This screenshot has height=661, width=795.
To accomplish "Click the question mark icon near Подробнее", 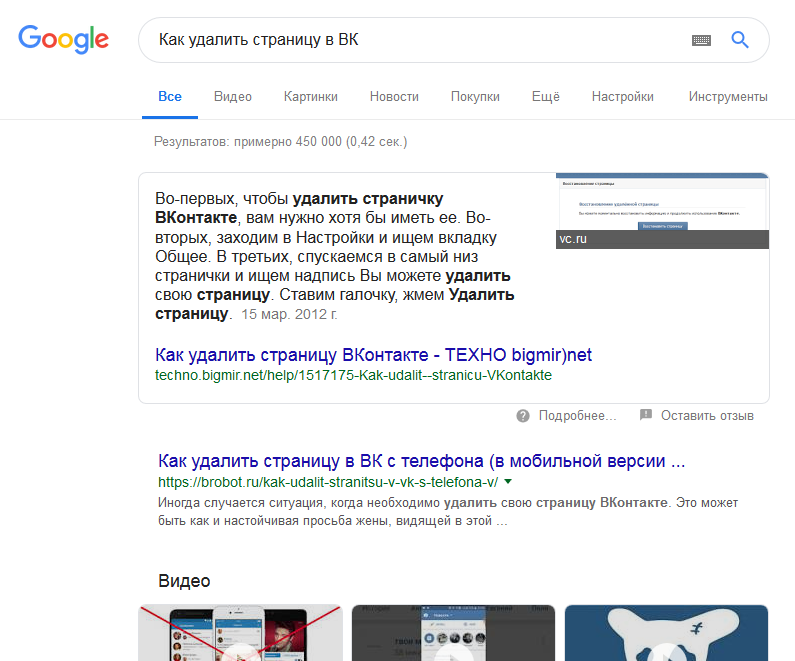I will click(523, 416).
